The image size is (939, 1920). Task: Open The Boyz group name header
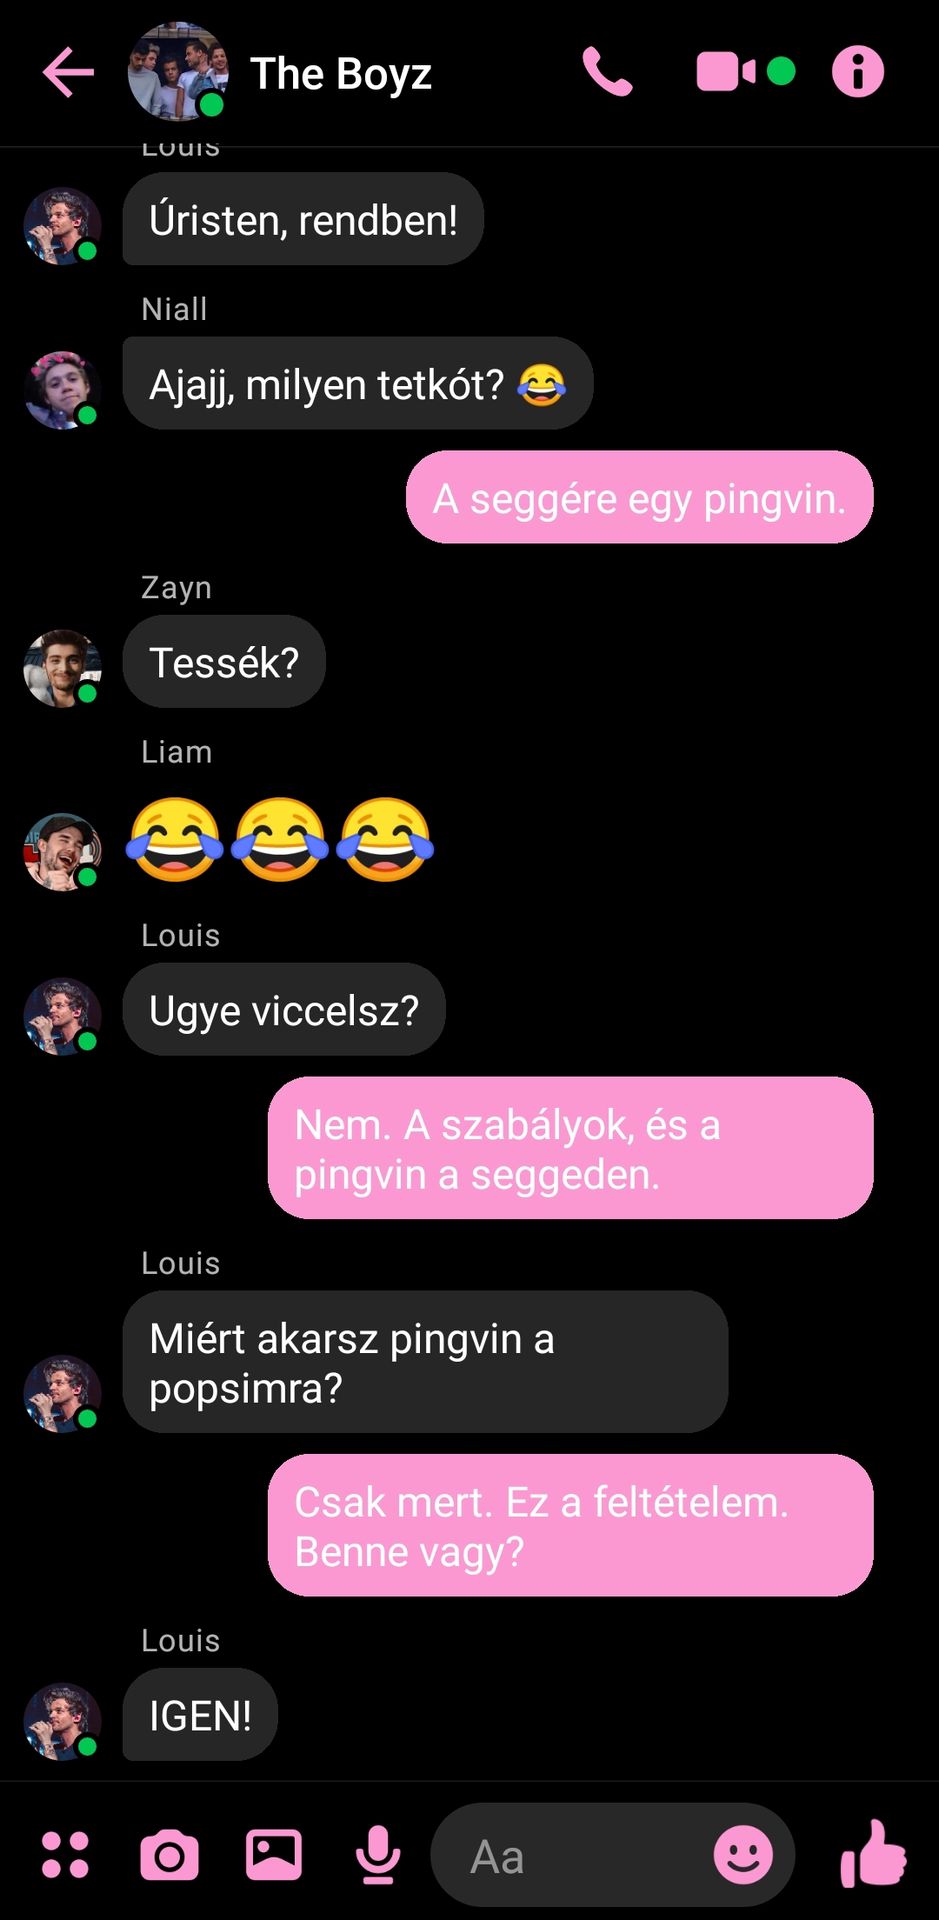[x=341, y=74]
